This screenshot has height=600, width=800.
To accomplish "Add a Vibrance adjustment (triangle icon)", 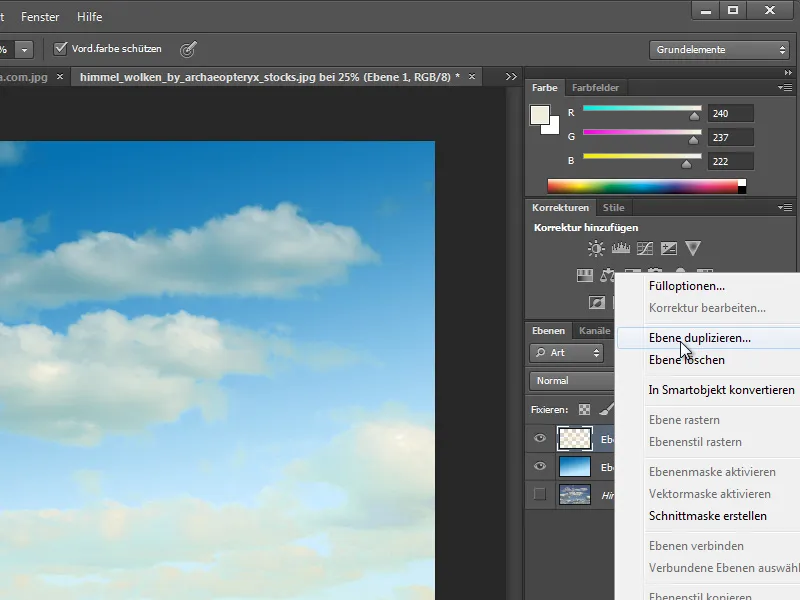I will coord(693,248).
